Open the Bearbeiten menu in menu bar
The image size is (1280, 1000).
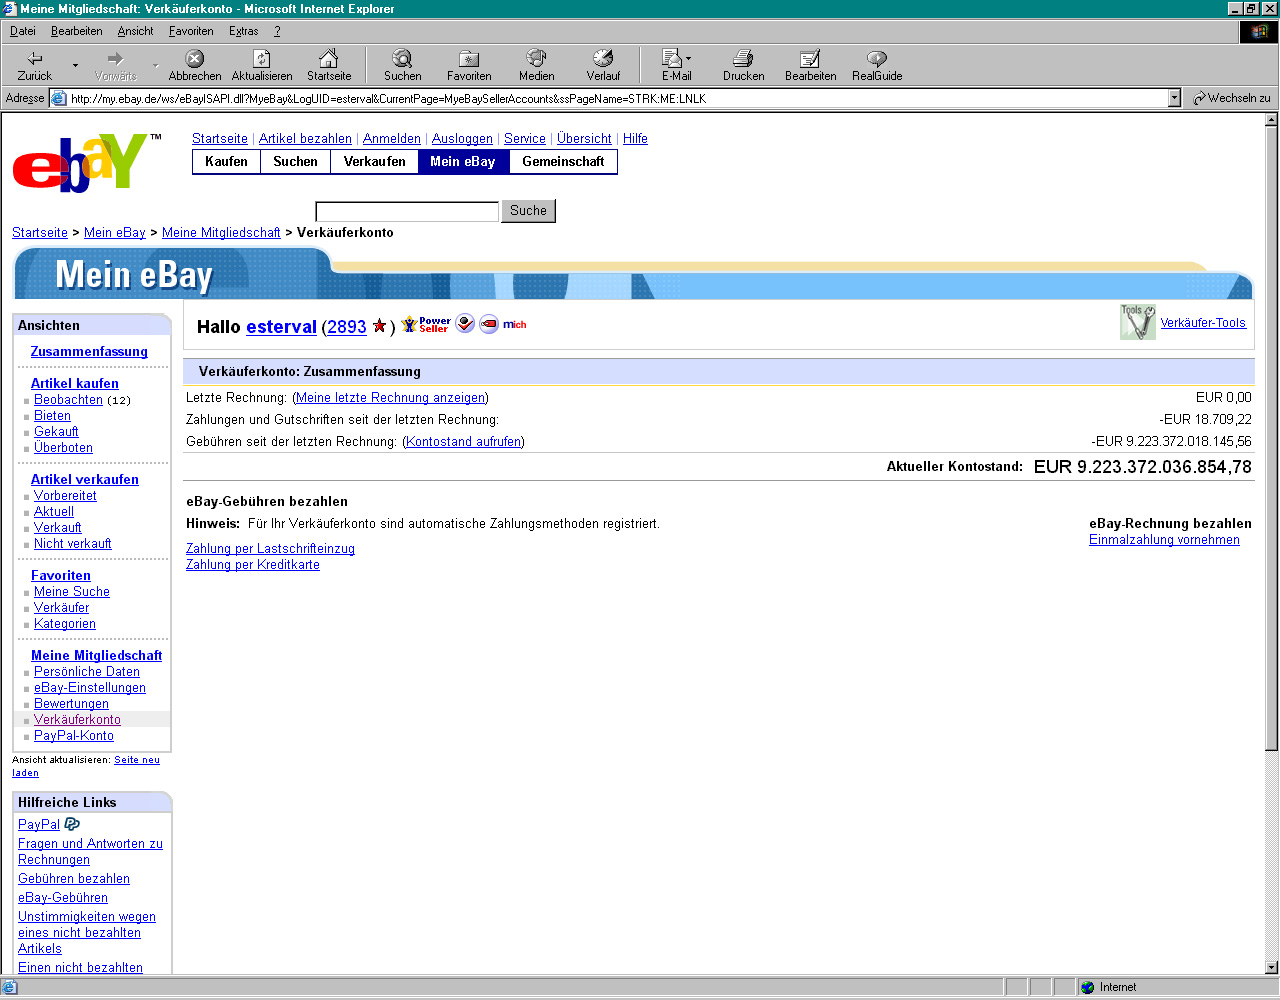click(76, 31)
